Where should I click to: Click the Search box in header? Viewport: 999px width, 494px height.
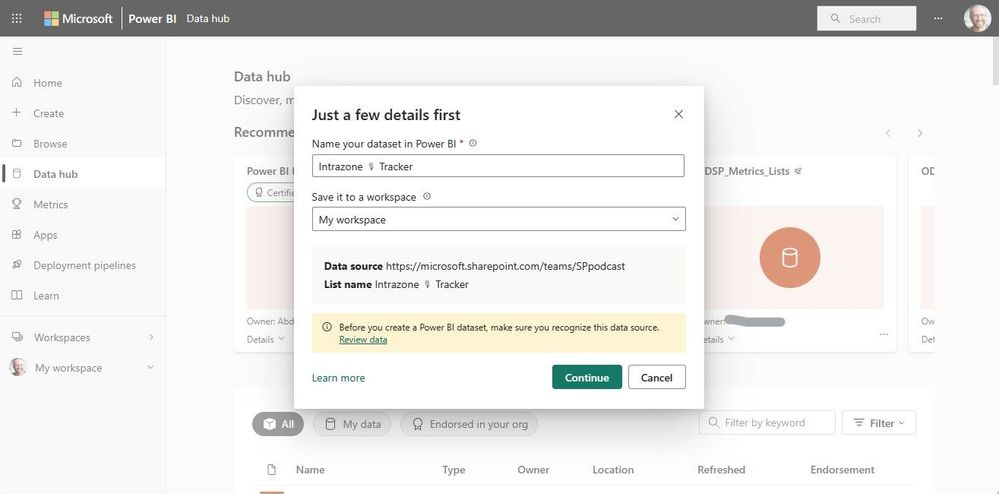pos(866,18)
